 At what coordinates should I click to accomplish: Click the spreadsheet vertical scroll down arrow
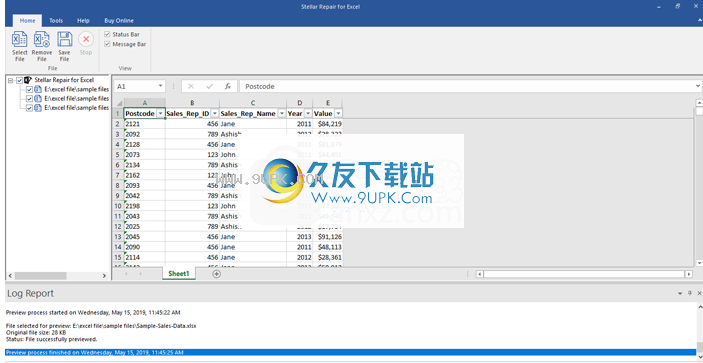[x=699, y=263]
